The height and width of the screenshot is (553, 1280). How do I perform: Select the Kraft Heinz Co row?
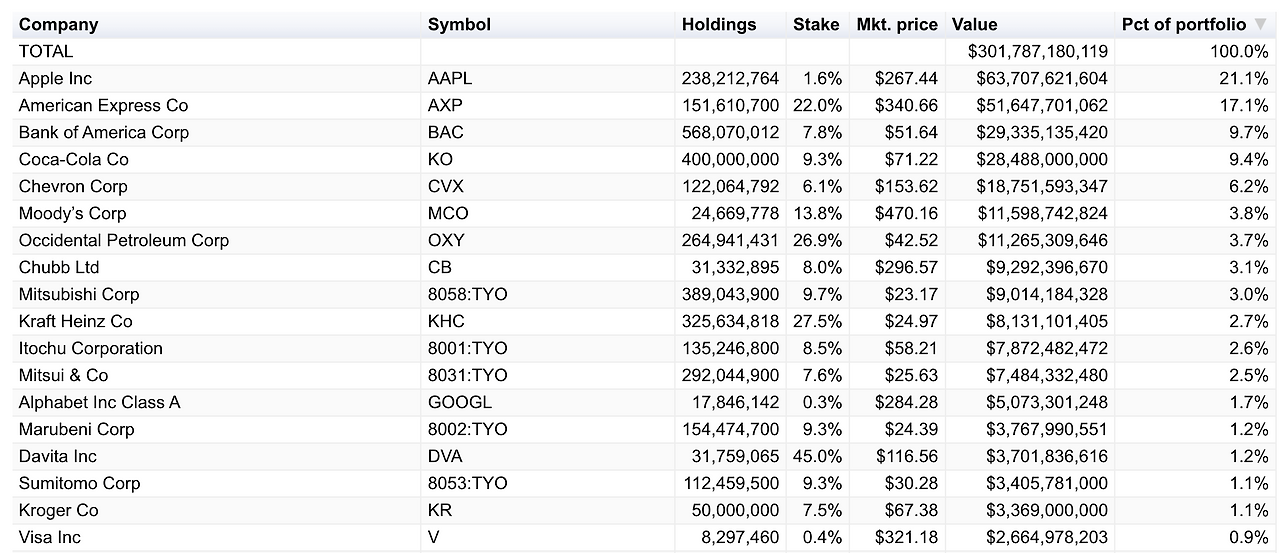click(76, 321)
